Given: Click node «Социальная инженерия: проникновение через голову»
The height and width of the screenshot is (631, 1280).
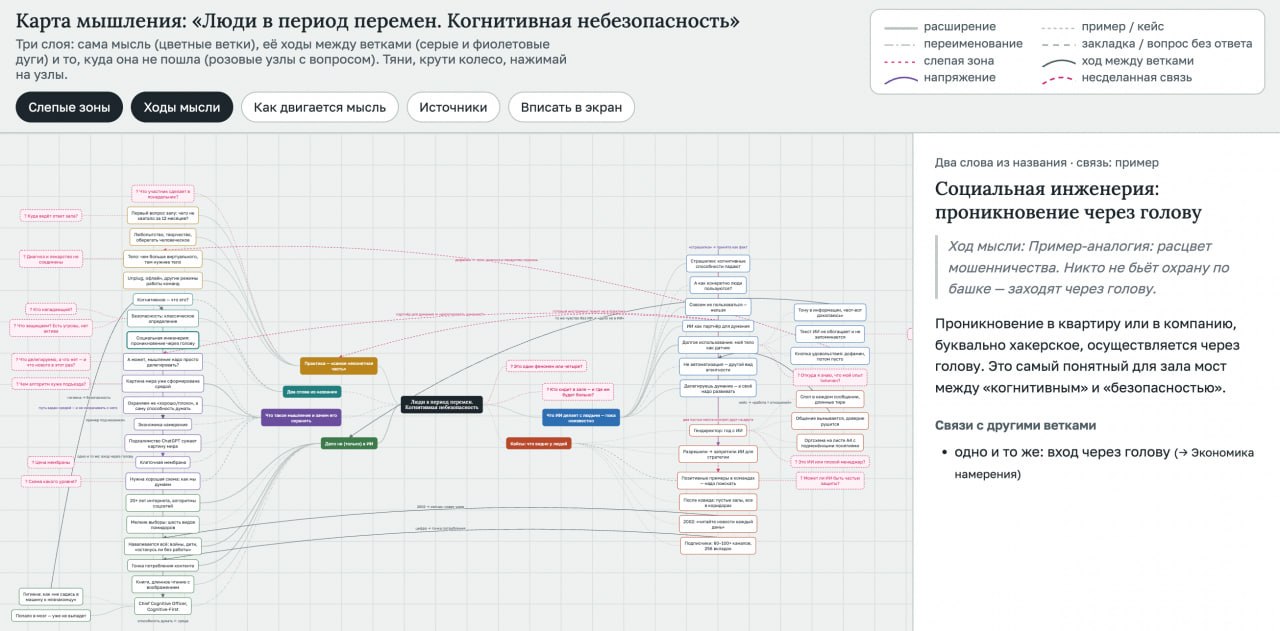Looking at the screenshot, I should (x=163, y=340).
